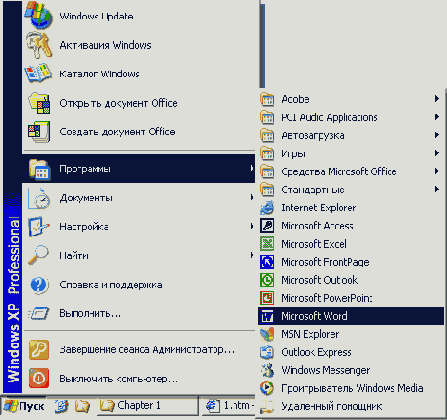Expand the Игры submenu arrow
447x420 pixels.
[x=436, y=153]
